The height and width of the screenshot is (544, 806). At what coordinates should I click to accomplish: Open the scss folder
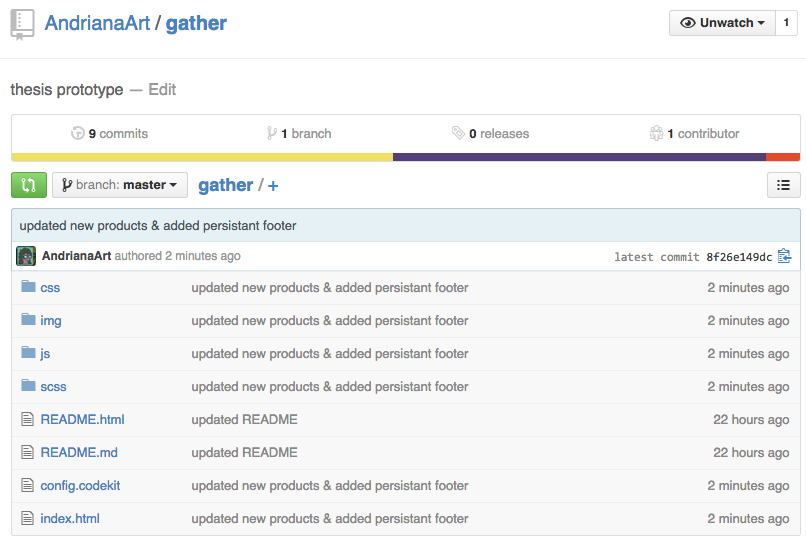tap(53, 387)
